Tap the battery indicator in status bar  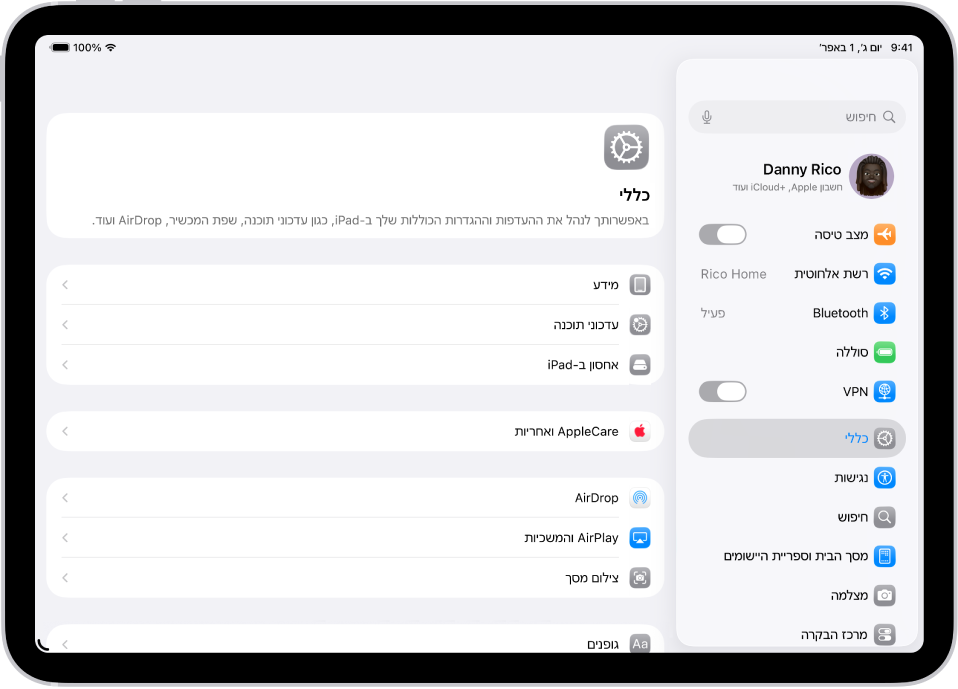click(60, 47)
